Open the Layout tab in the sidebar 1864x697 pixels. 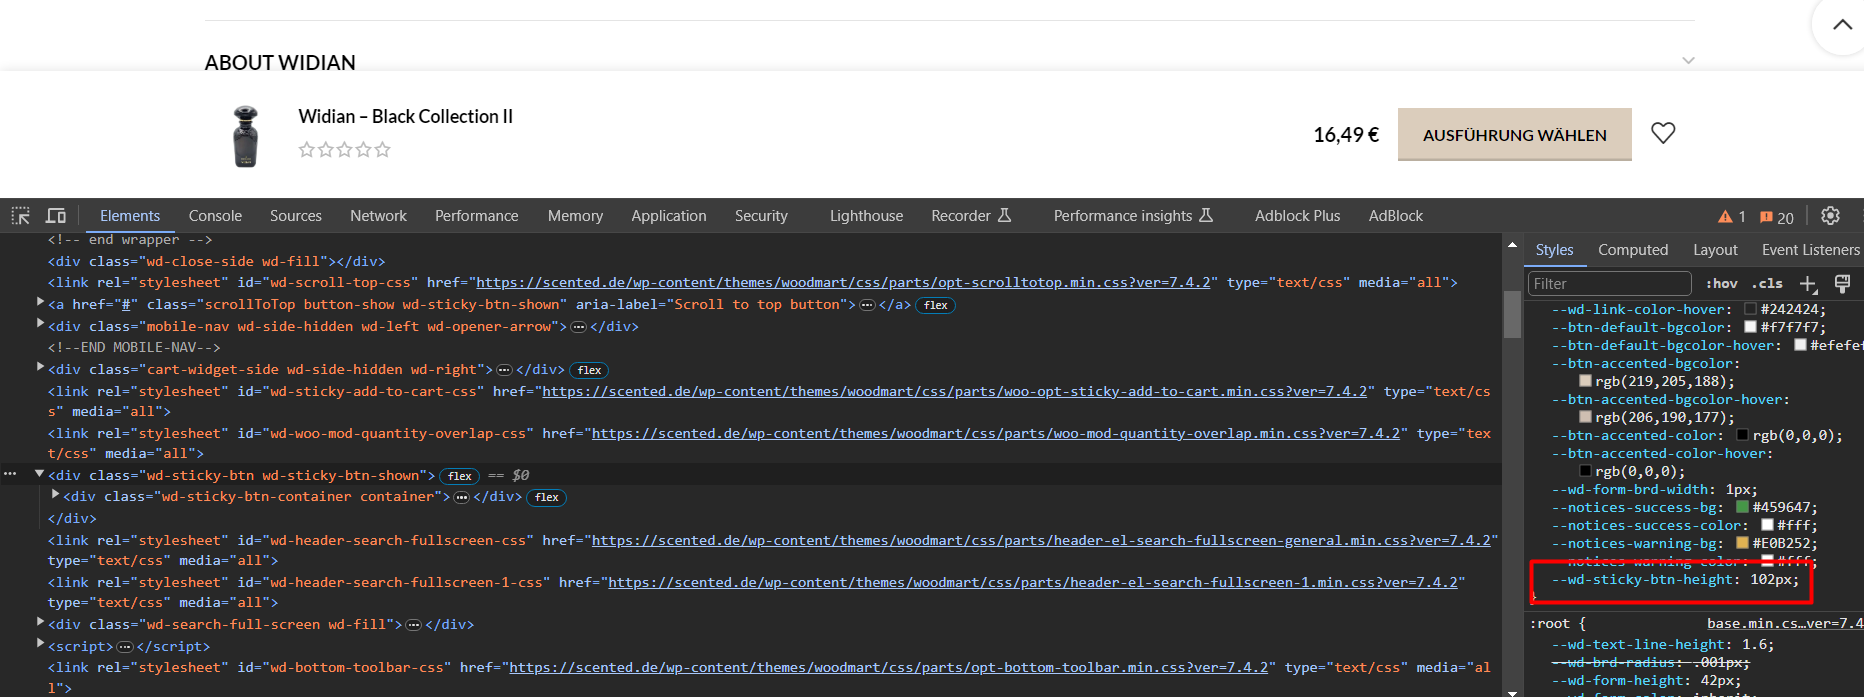[1715, 250]
